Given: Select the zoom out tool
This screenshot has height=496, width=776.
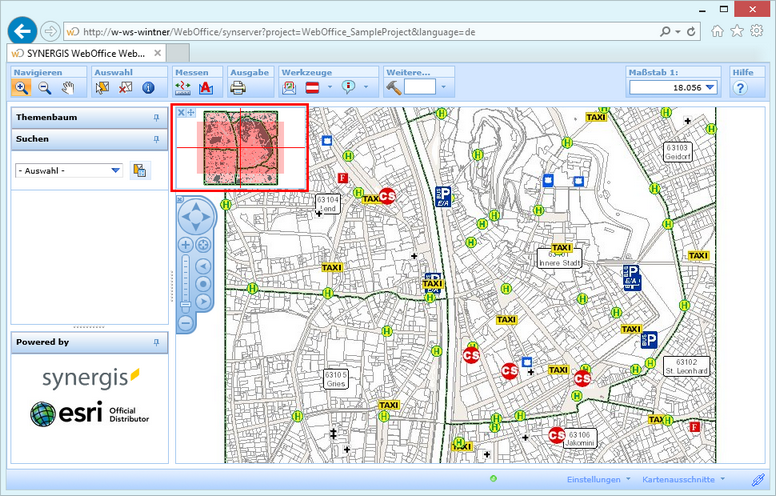Looking at the screenshot, I should coord(45,88).
